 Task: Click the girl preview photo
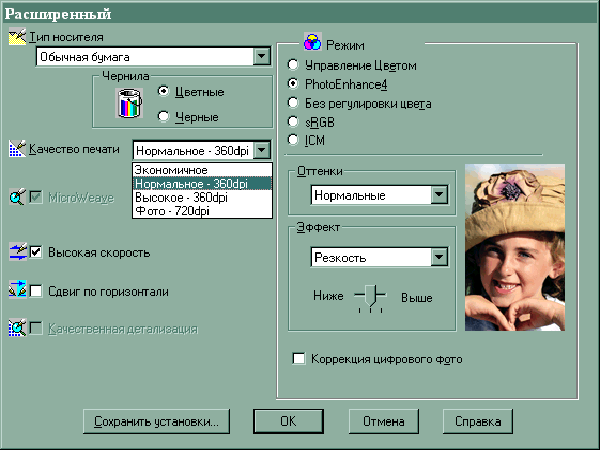515,248
